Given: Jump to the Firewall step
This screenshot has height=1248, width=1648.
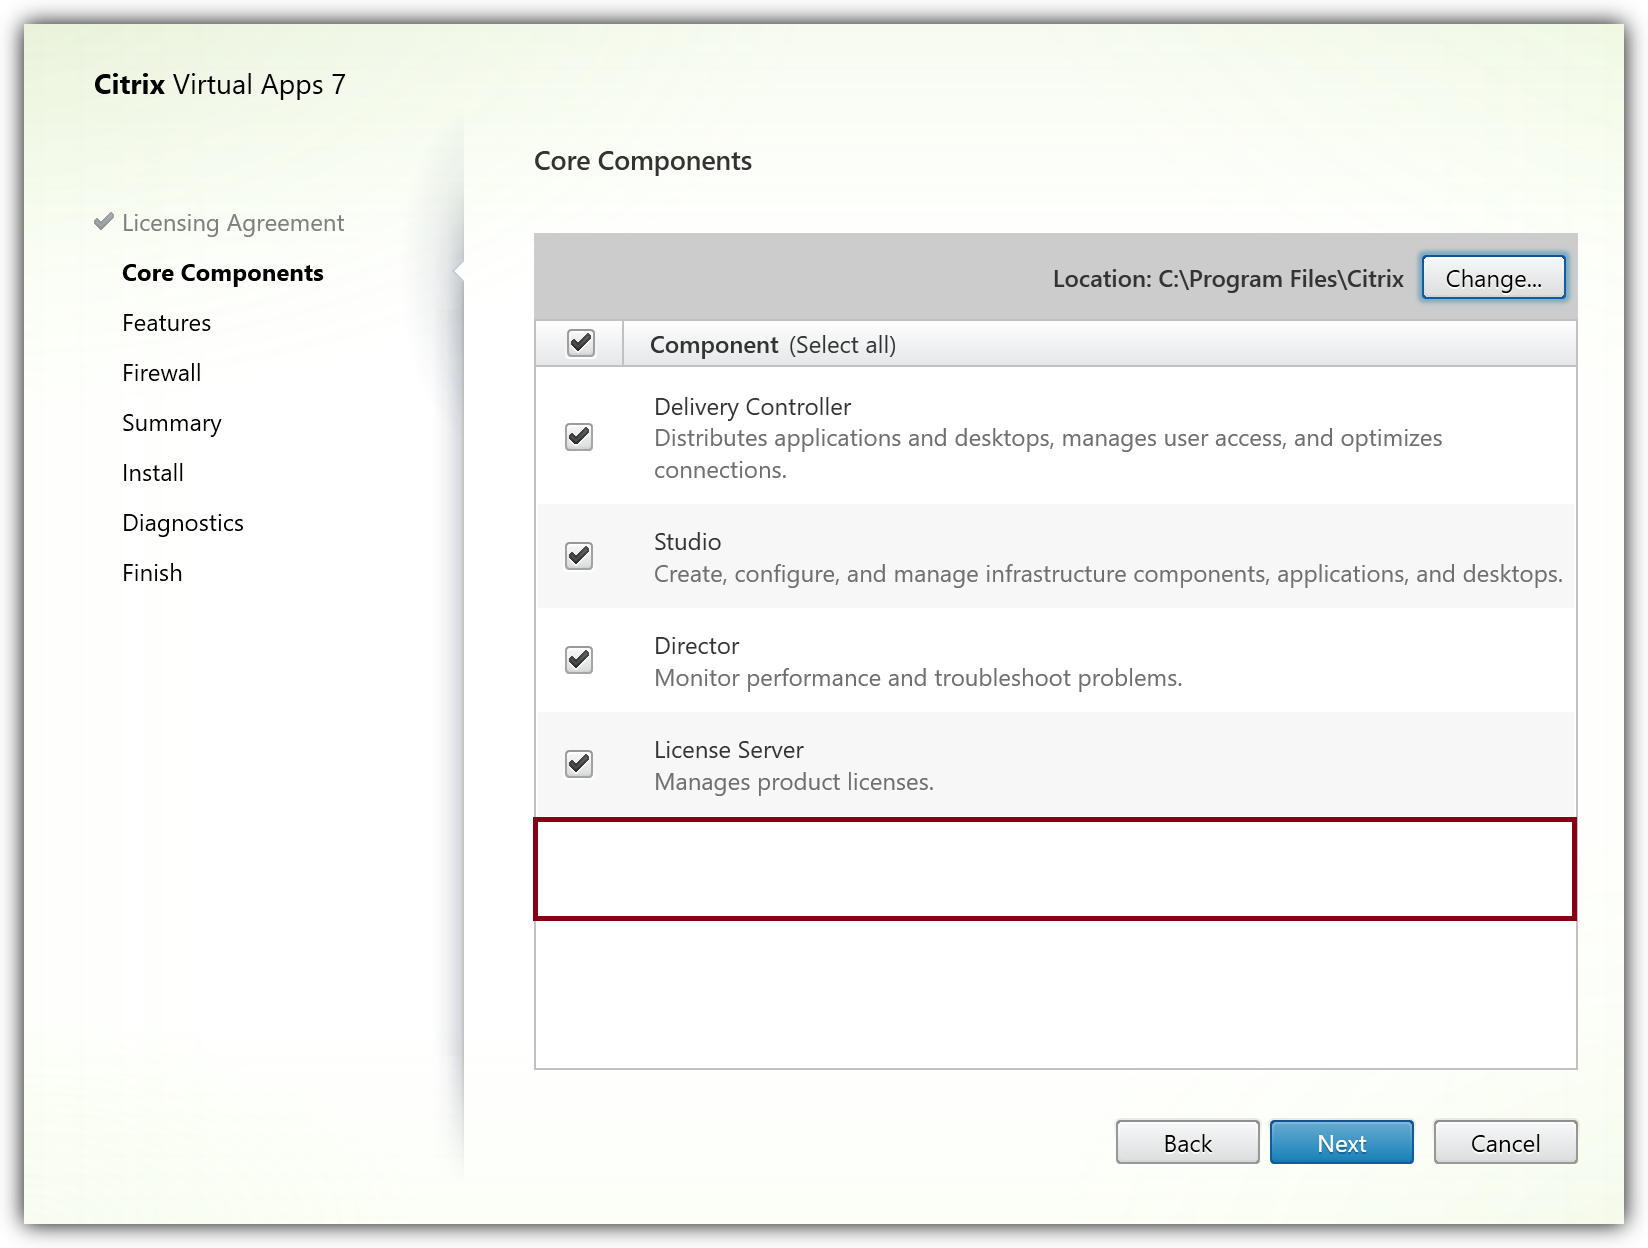Looking at the screenshot, I should [x=161, y=373].
